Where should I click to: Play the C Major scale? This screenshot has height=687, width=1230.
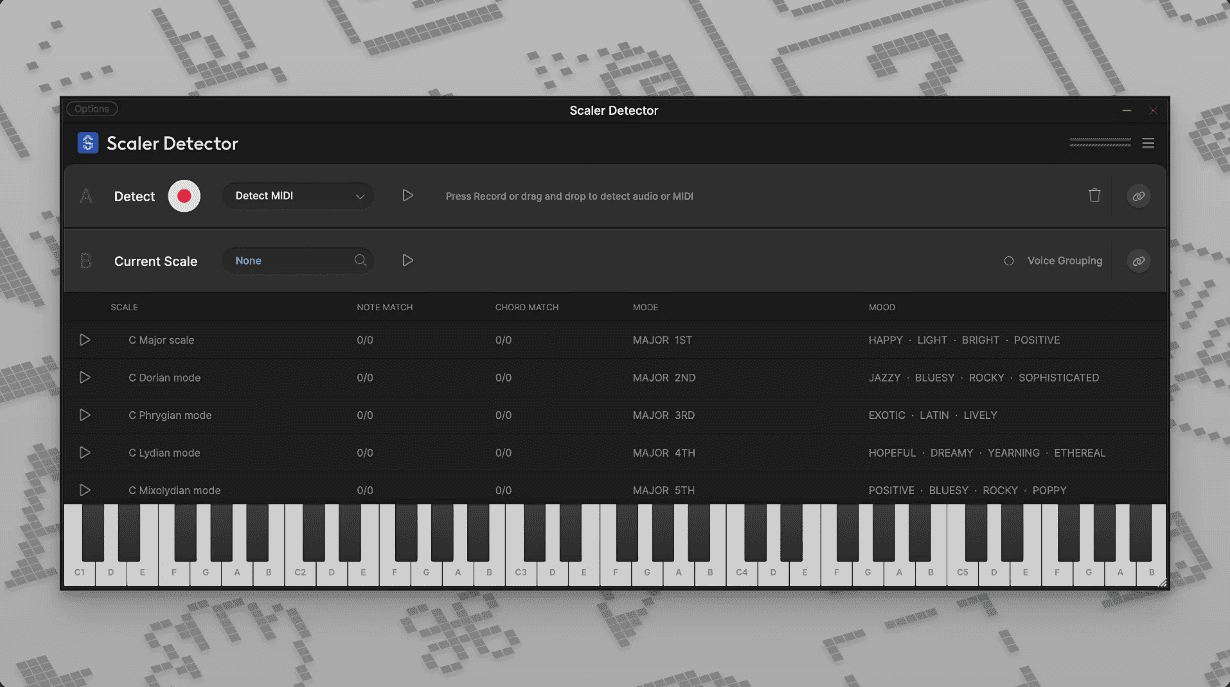click(85, 340)
